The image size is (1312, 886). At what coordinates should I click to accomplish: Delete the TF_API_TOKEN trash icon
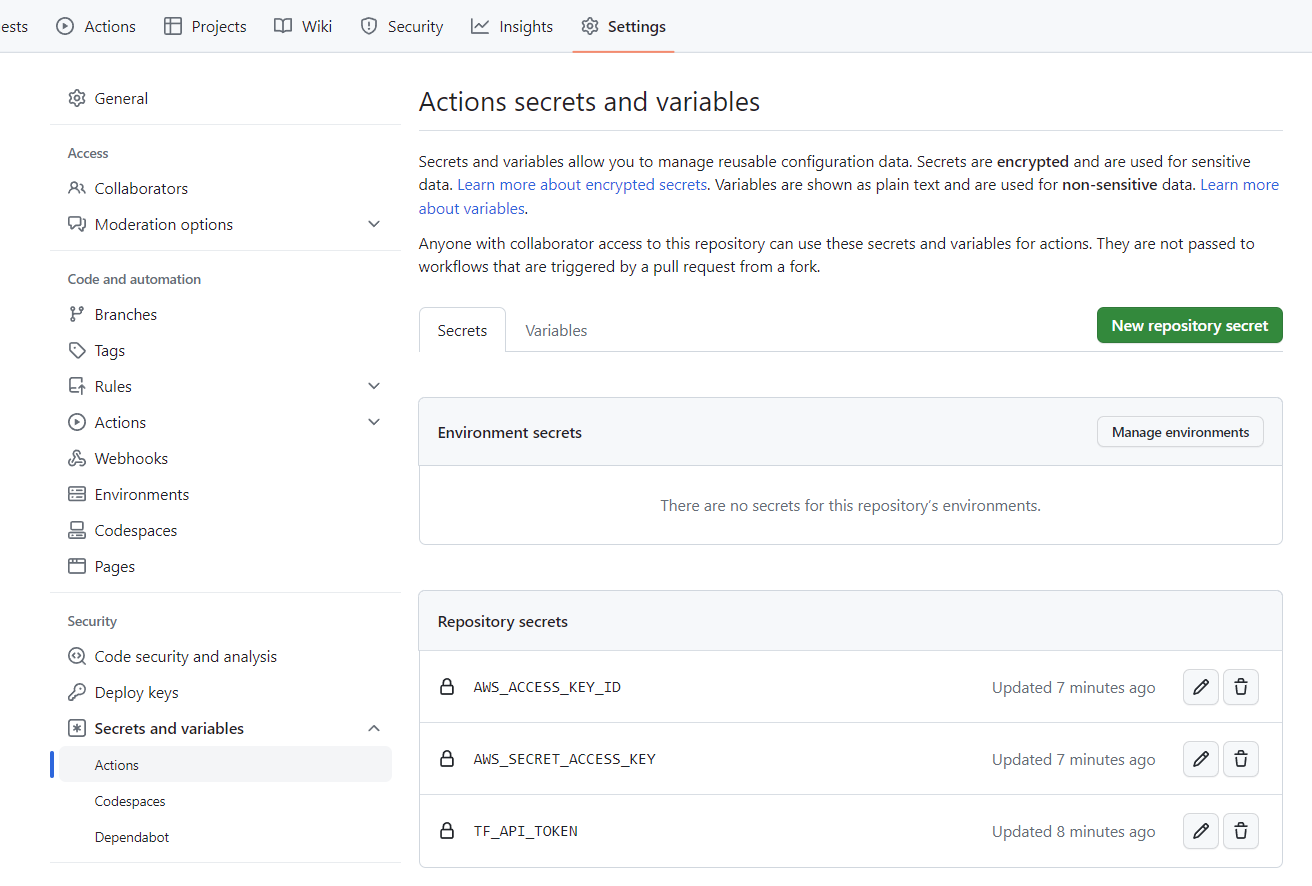pyautogui.click(x=1241, y=831)
